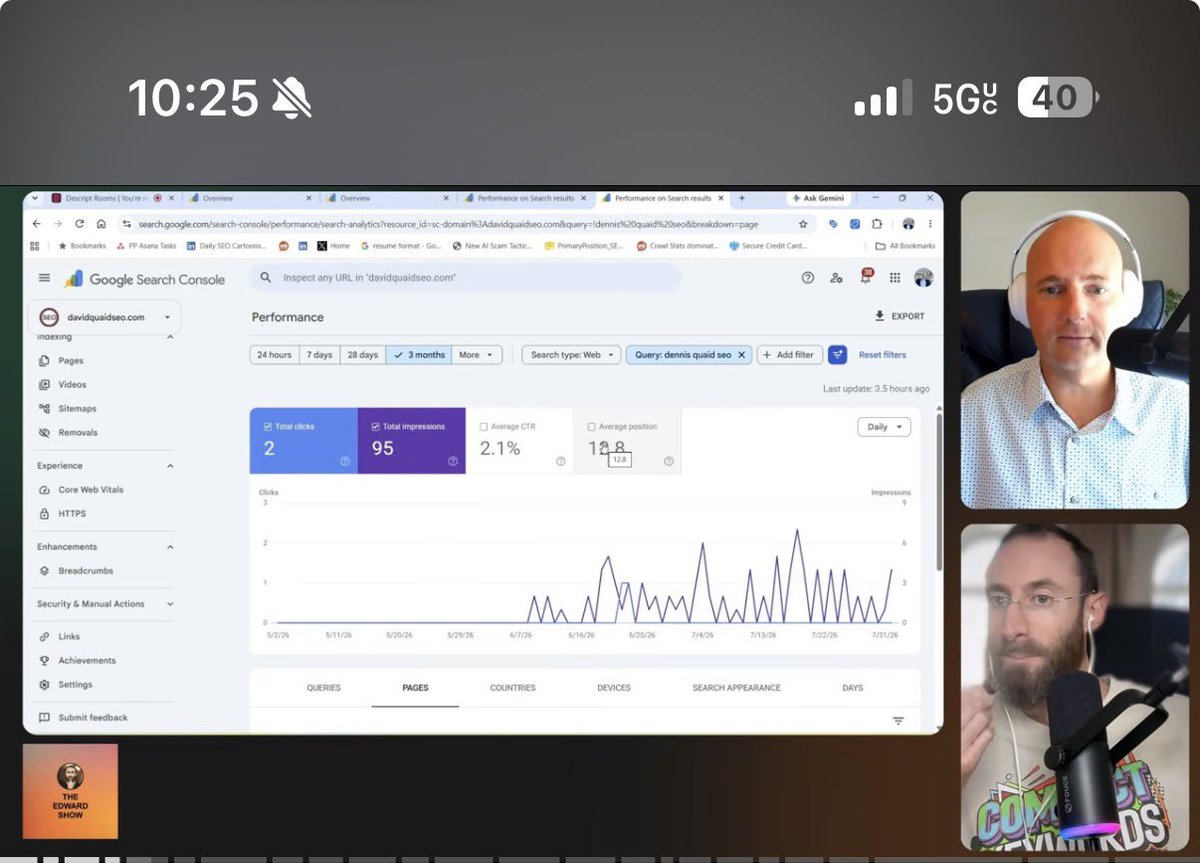Switch to the PAGES tab
The height and width of the screenshot is (863, 1200).
415,688
